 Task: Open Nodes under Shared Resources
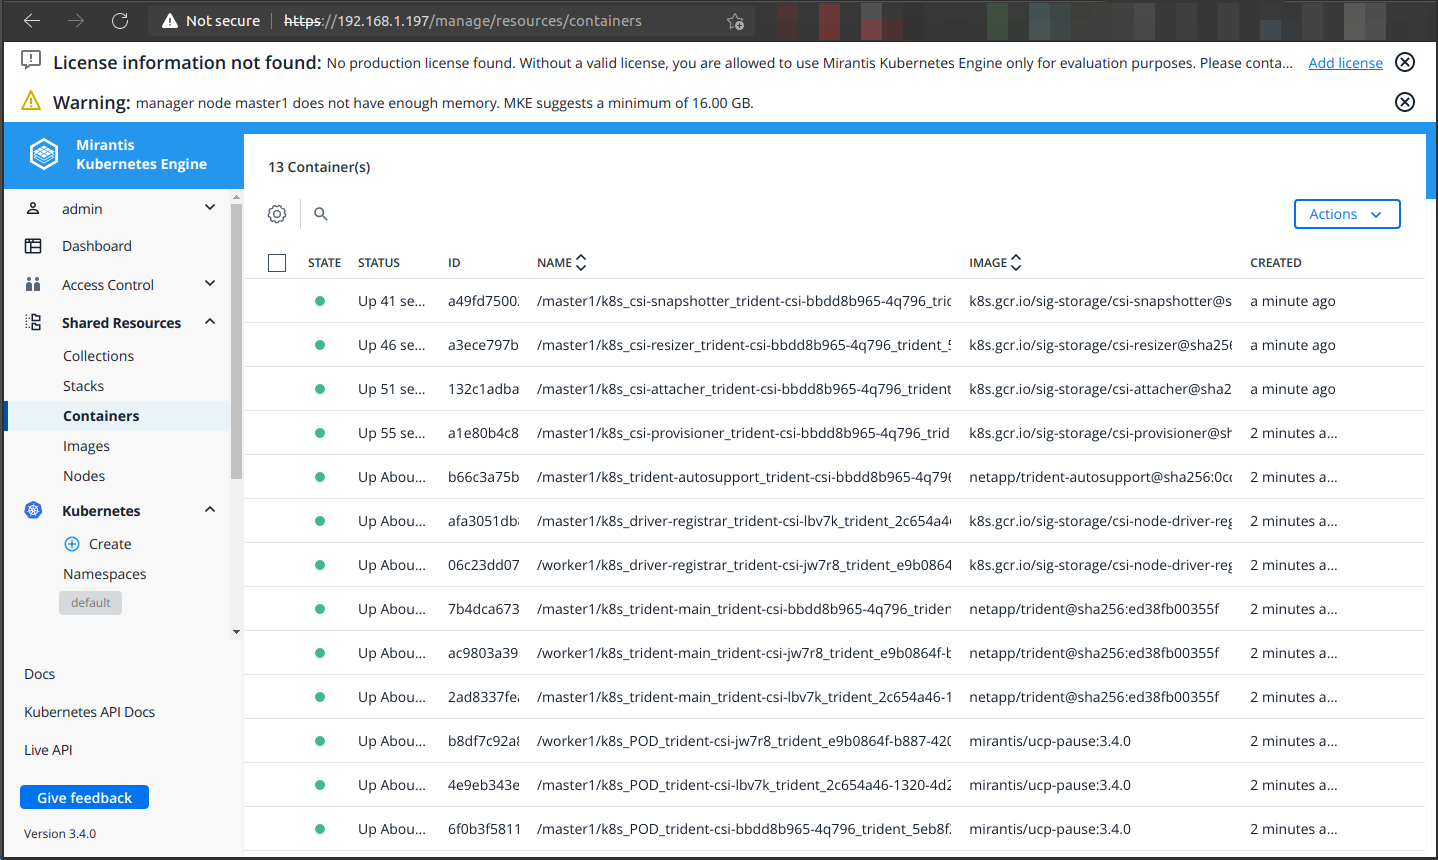(x=84, y=476)
